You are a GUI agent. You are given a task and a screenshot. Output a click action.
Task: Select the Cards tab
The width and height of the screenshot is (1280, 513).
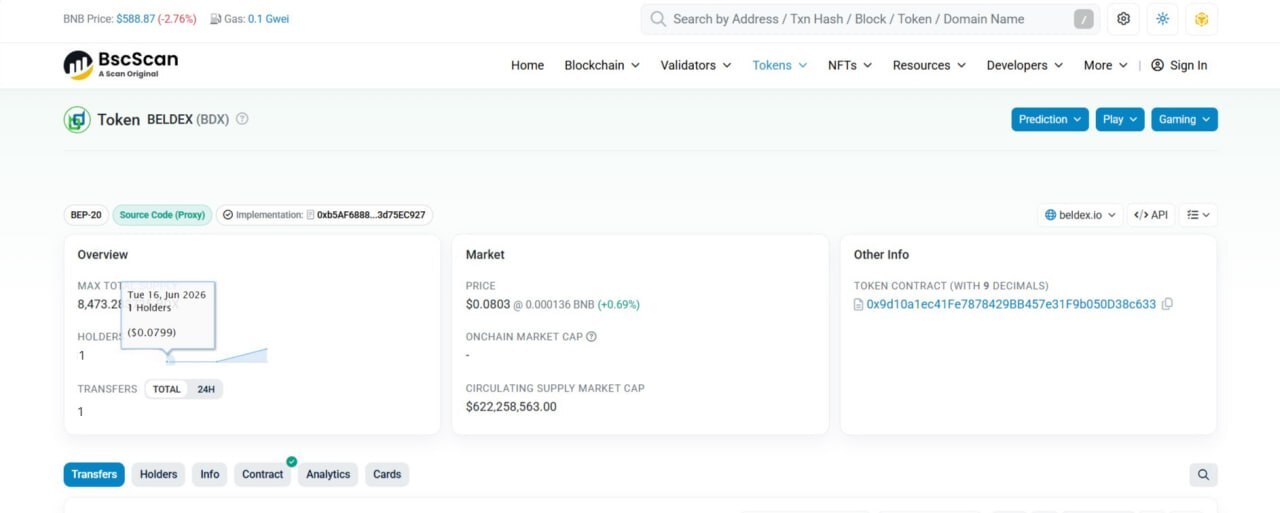coord(387,475)
